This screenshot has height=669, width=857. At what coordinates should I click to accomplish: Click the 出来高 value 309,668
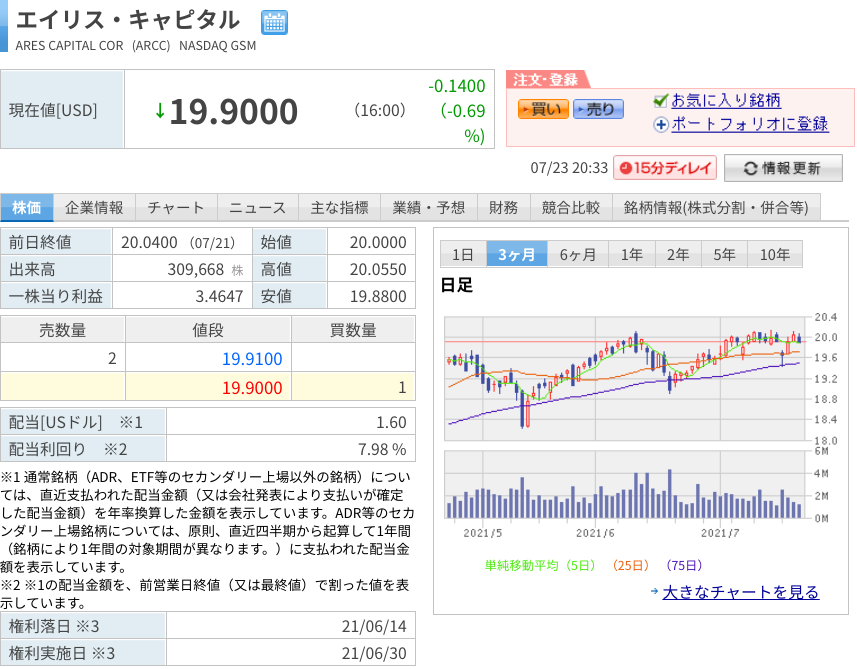(196, 269)
